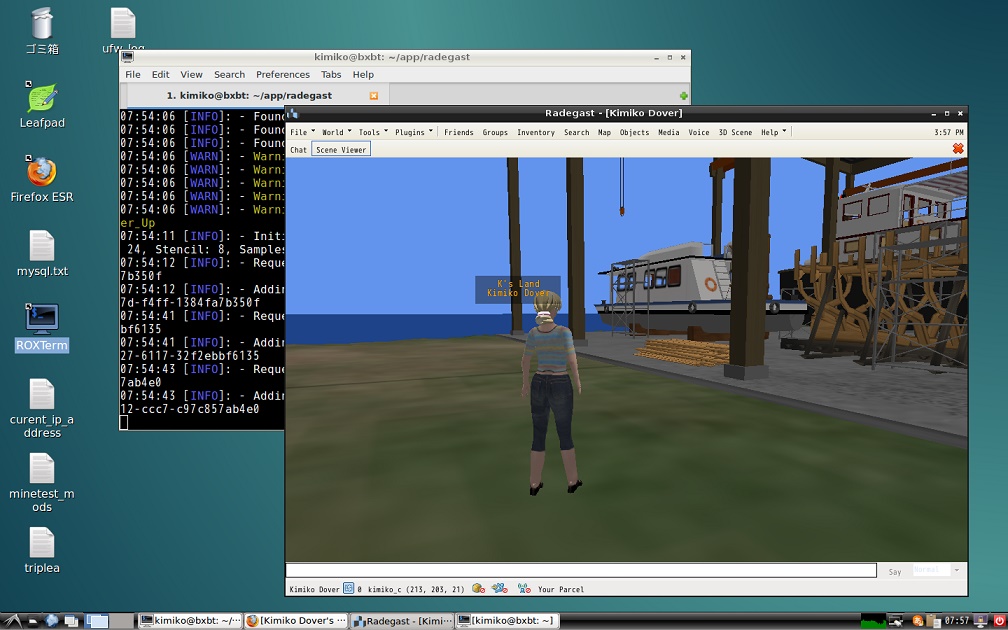
Task: Click the red dismiss icon in Scene Viewer
Action: point(958,147)
